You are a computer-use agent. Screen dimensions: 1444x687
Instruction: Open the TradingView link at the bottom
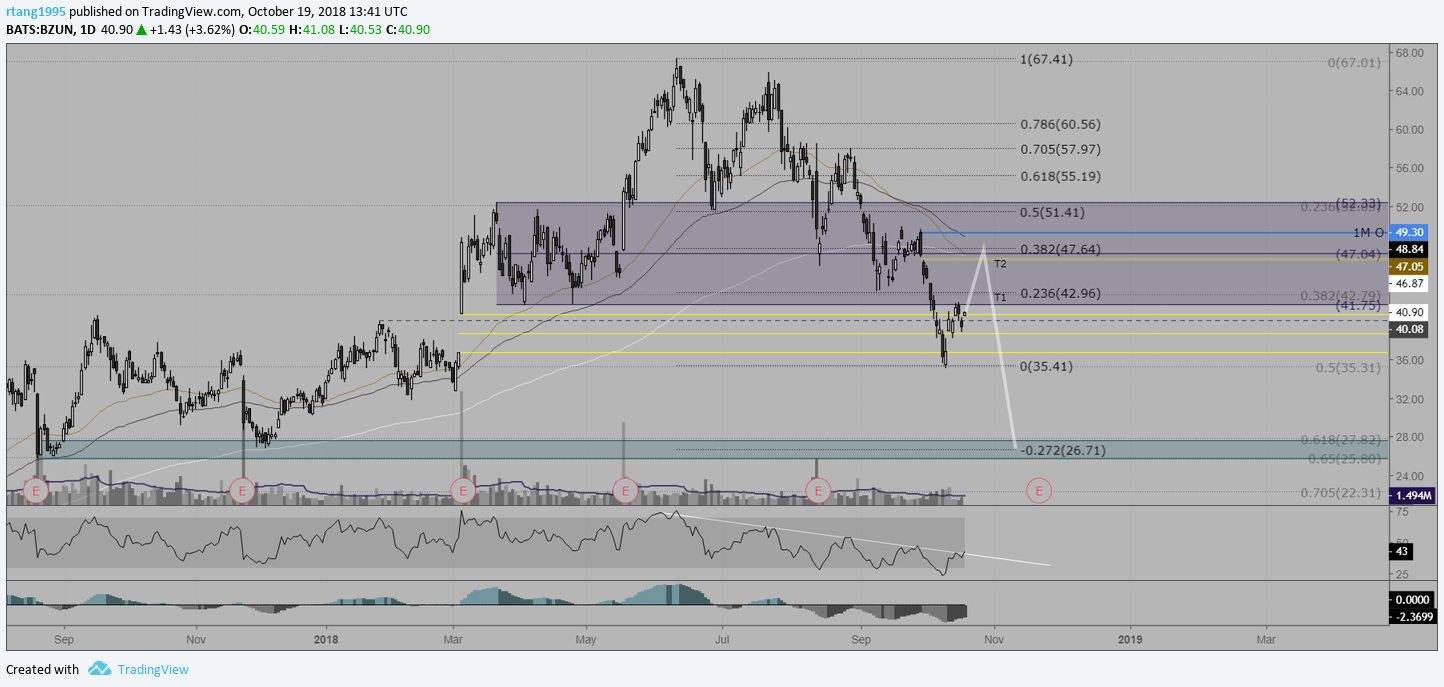coord(153,669)
